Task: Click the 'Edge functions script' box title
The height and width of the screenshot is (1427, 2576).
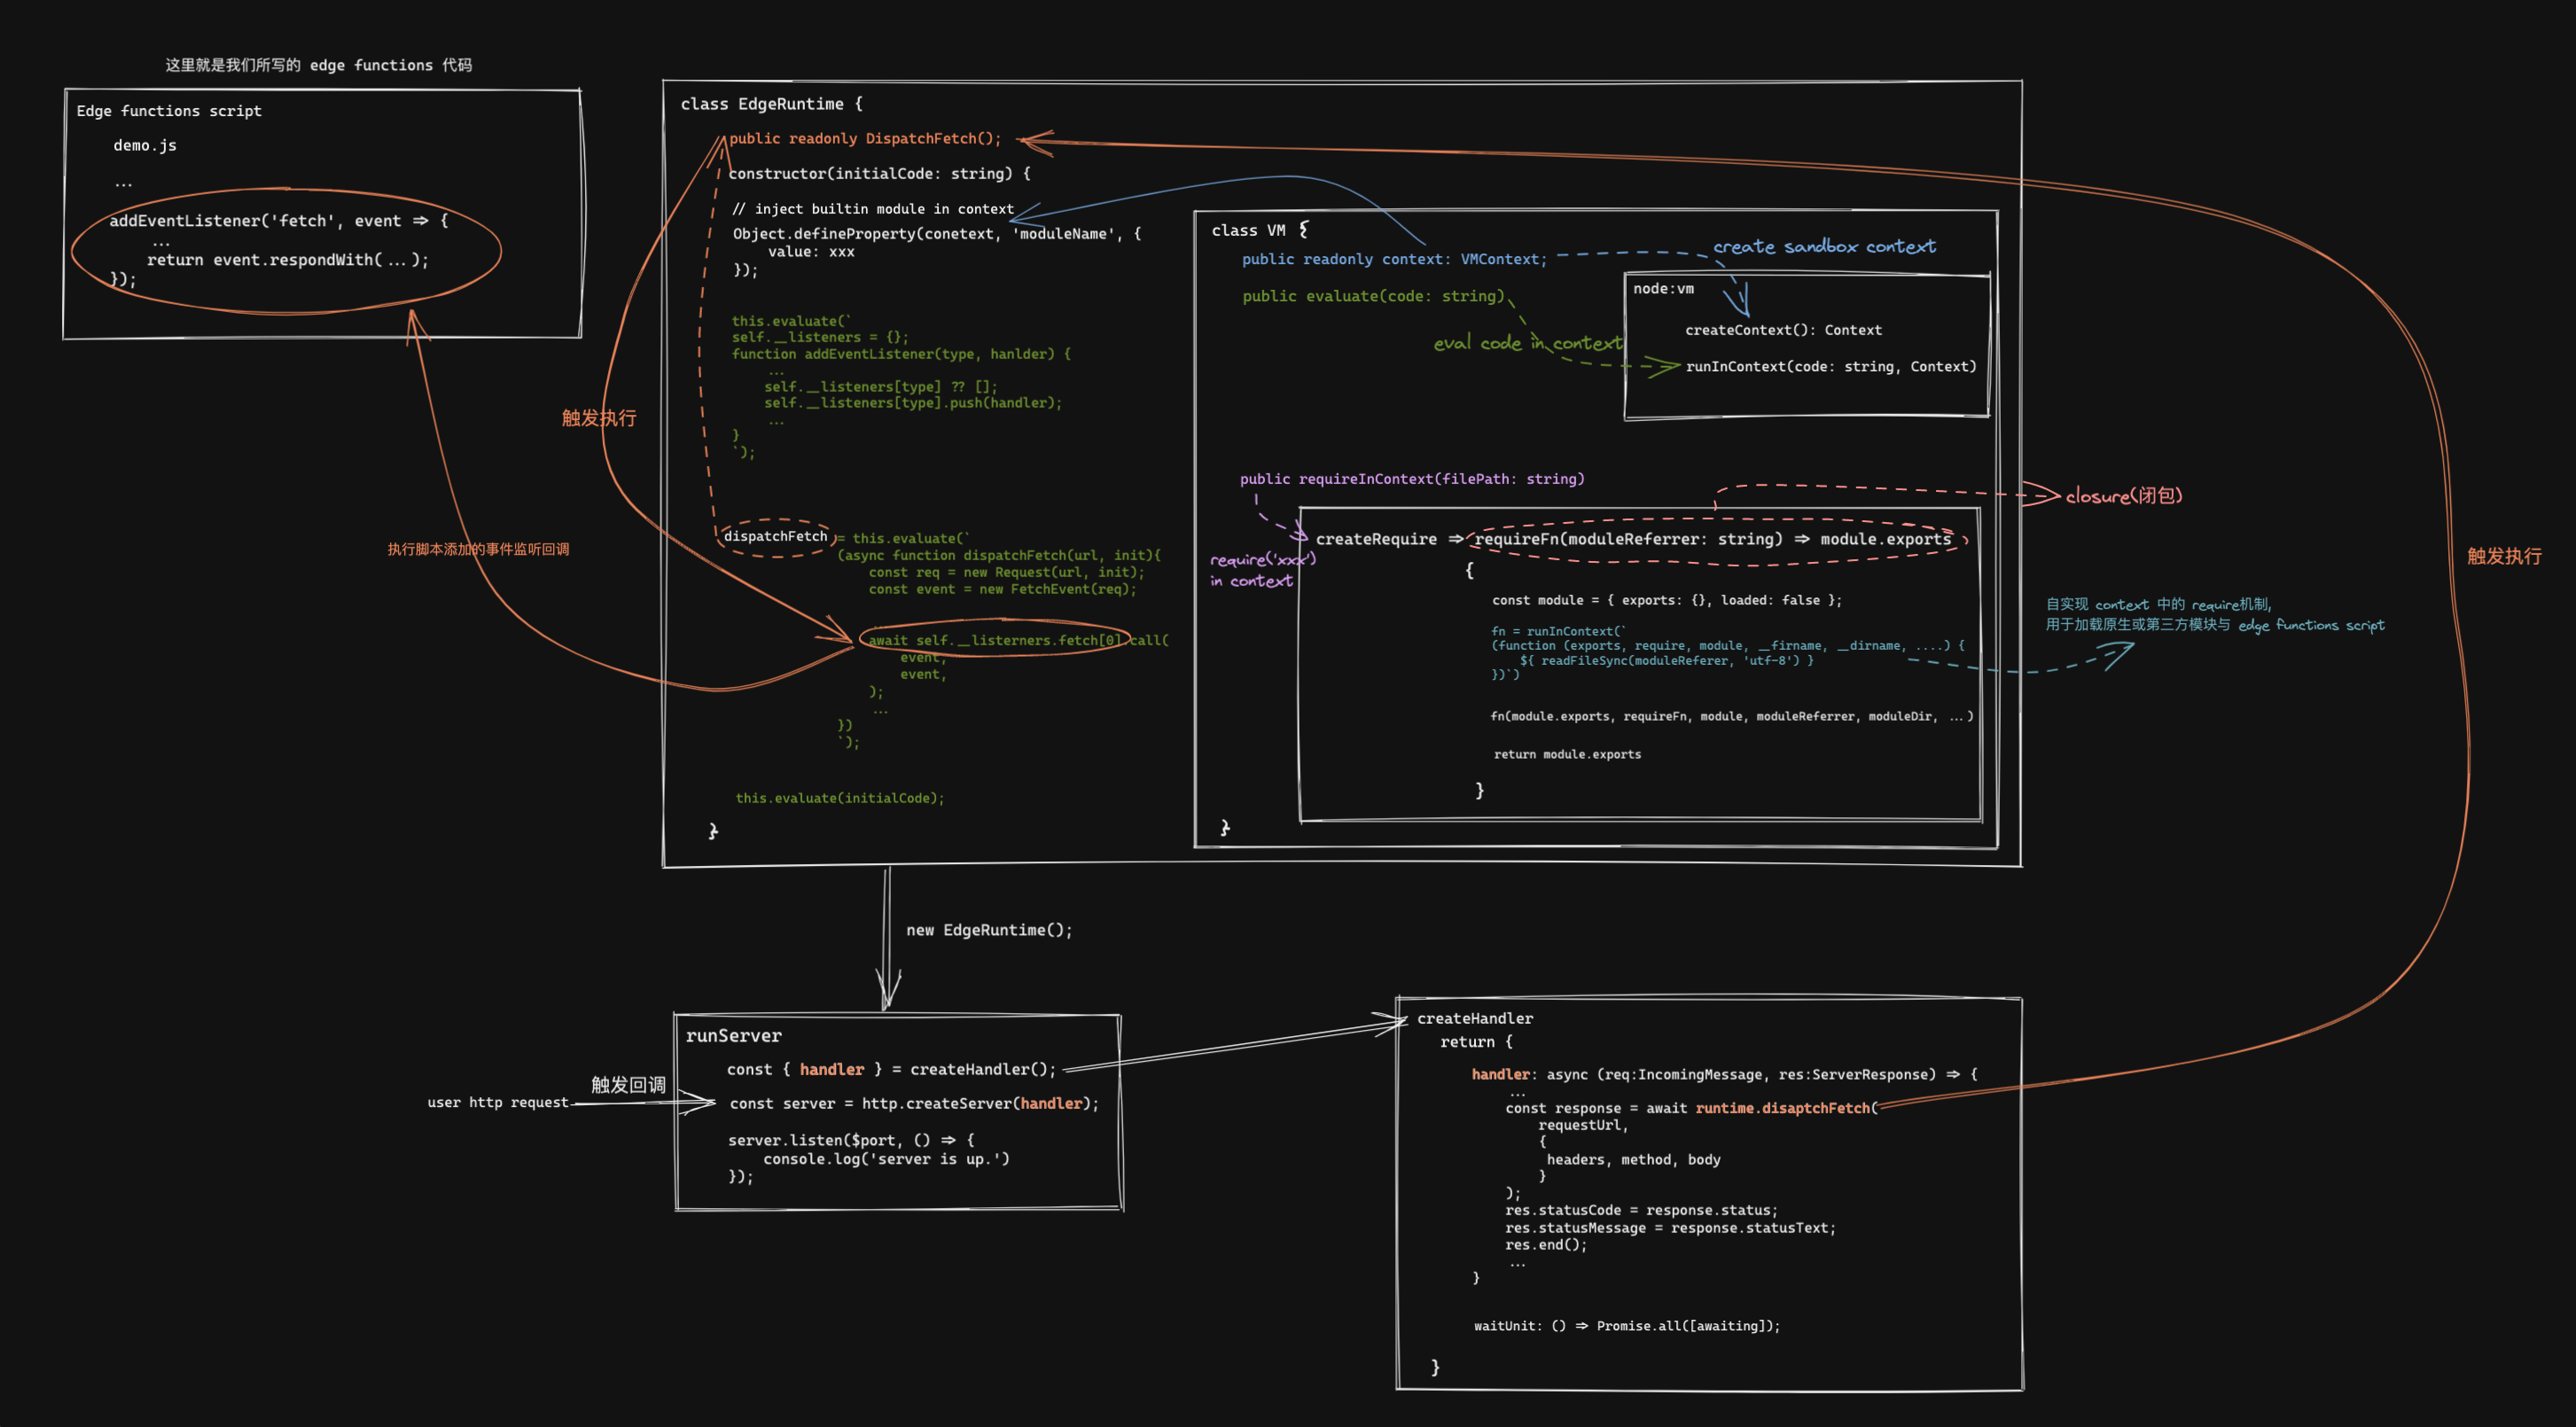Action: [169, 111]
